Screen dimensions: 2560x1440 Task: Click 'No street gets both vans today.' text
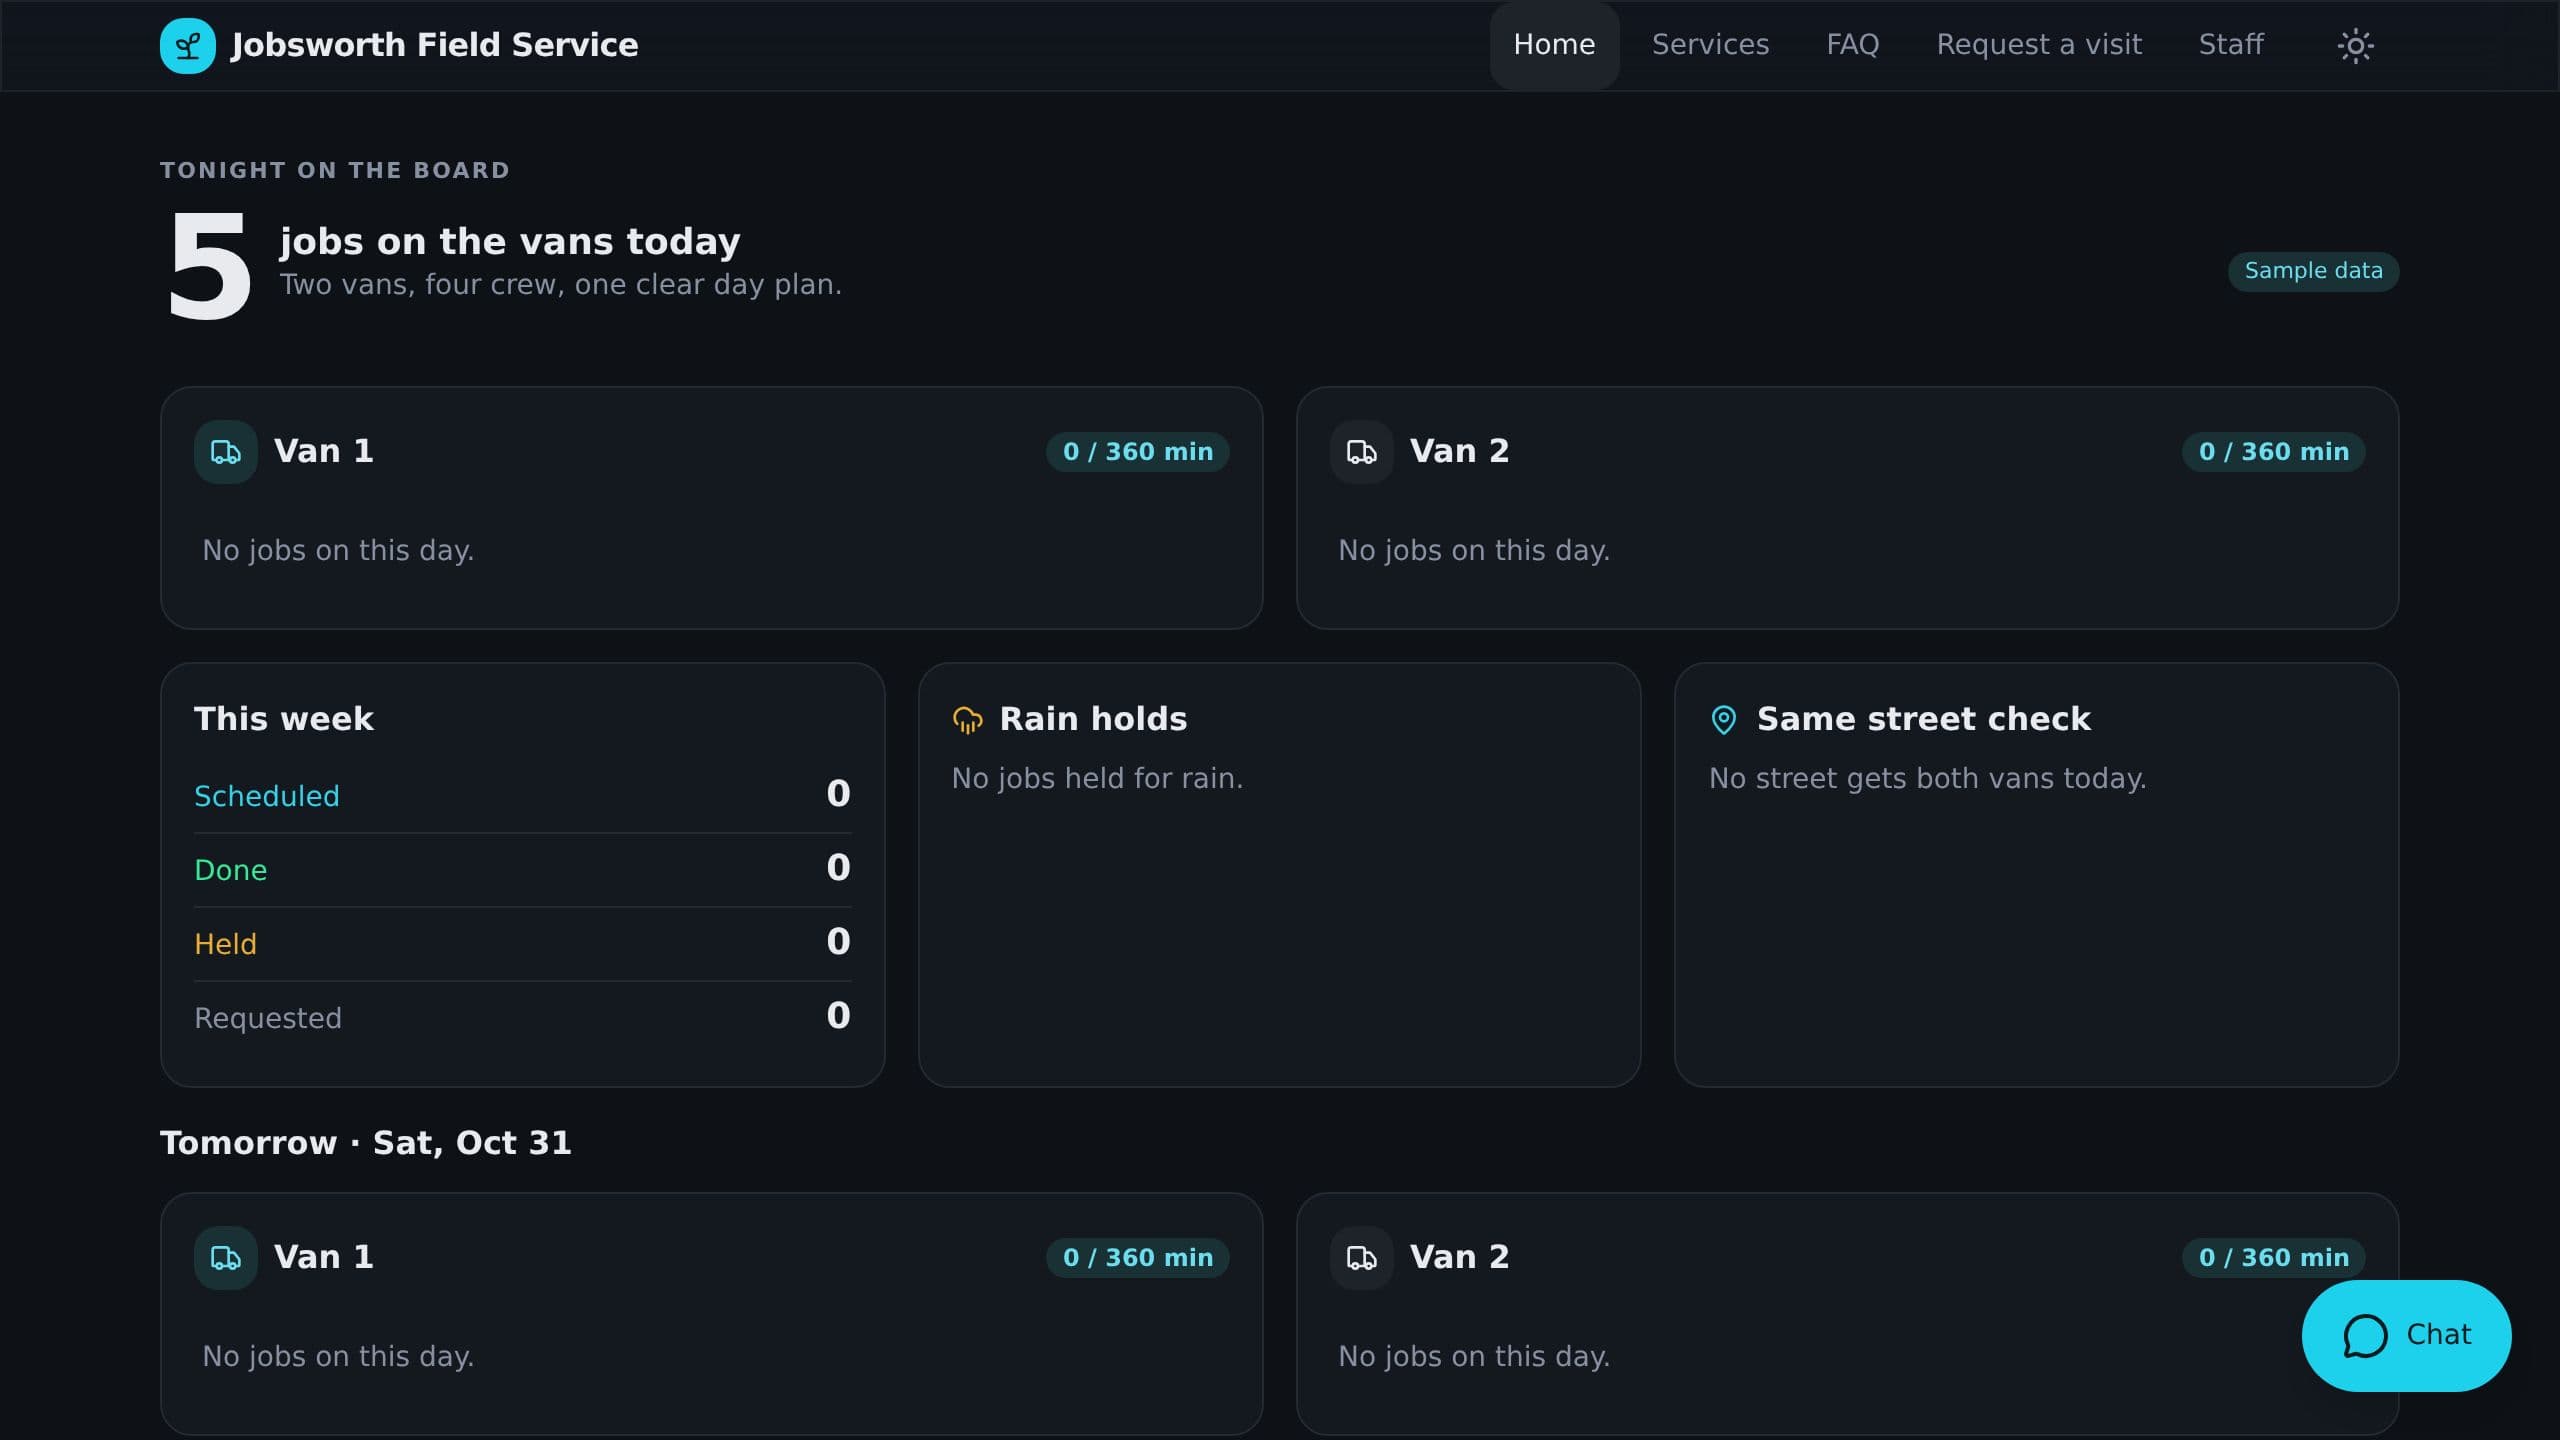coord(1927,779)
